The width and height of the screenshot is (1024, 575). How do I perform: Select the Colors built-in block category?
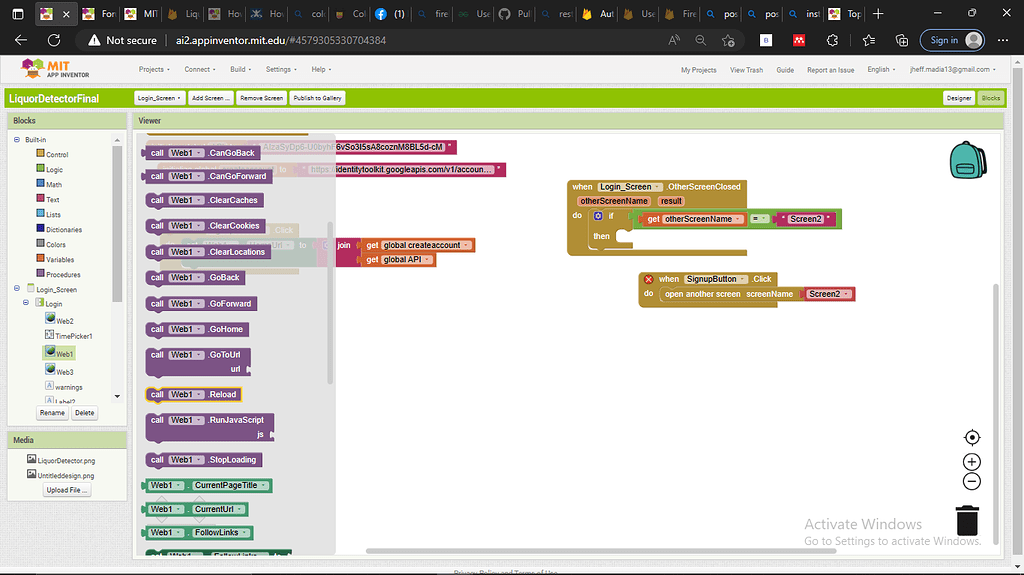56,244
